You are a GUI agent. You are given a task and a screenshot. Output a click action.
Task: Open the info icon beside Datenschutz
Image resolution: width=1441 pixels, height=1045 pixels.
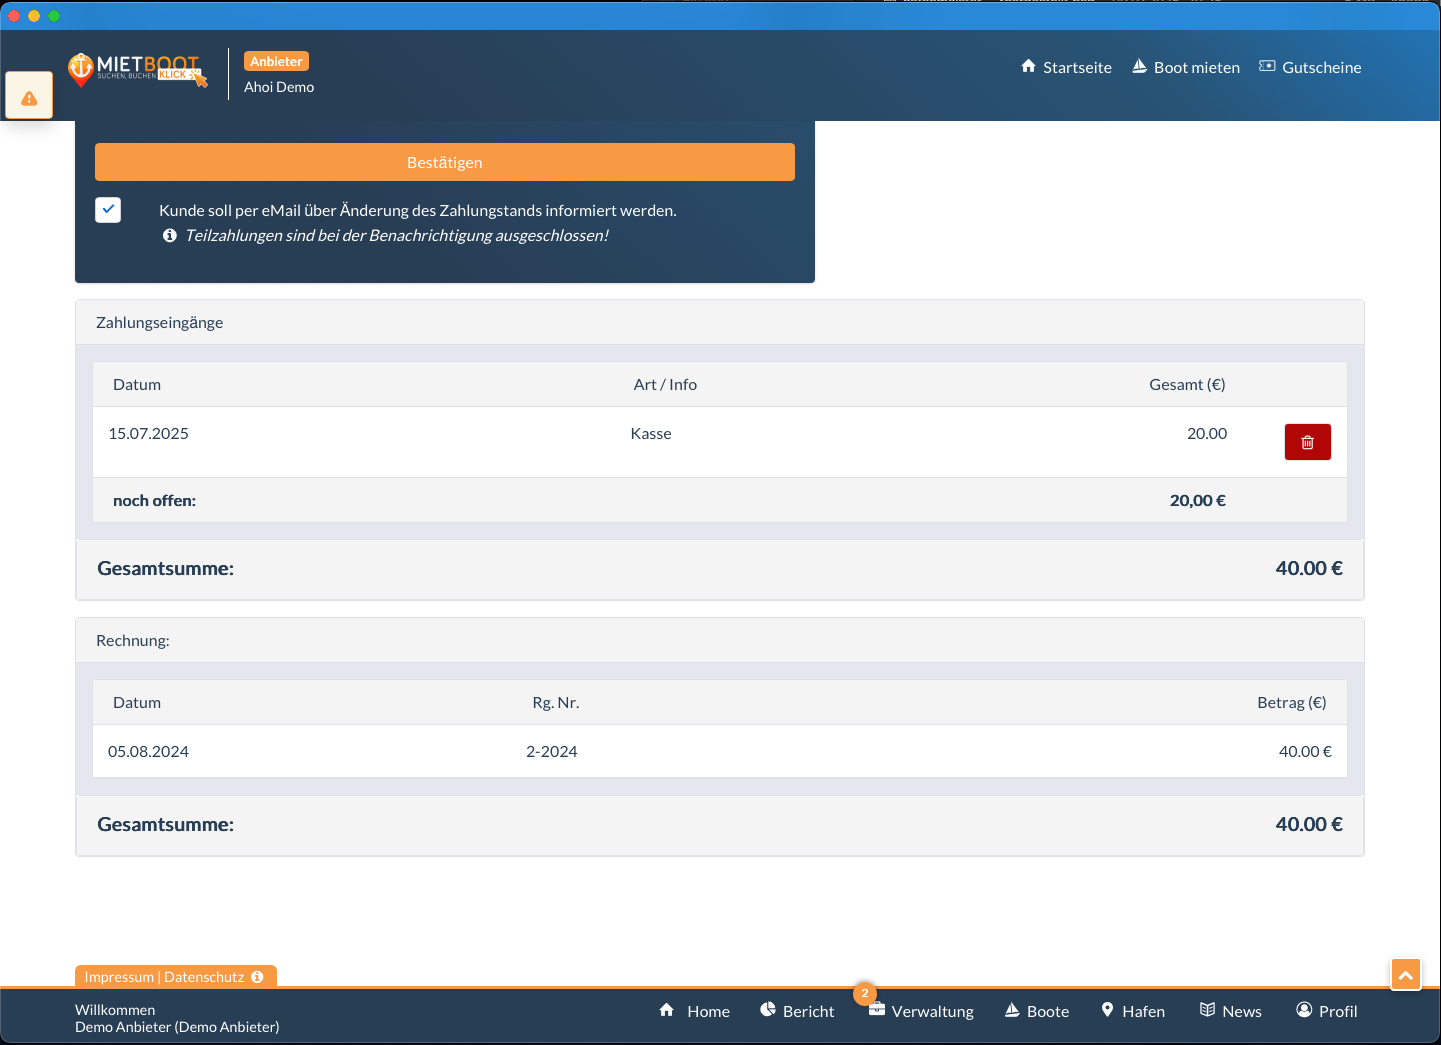[258, 977]
